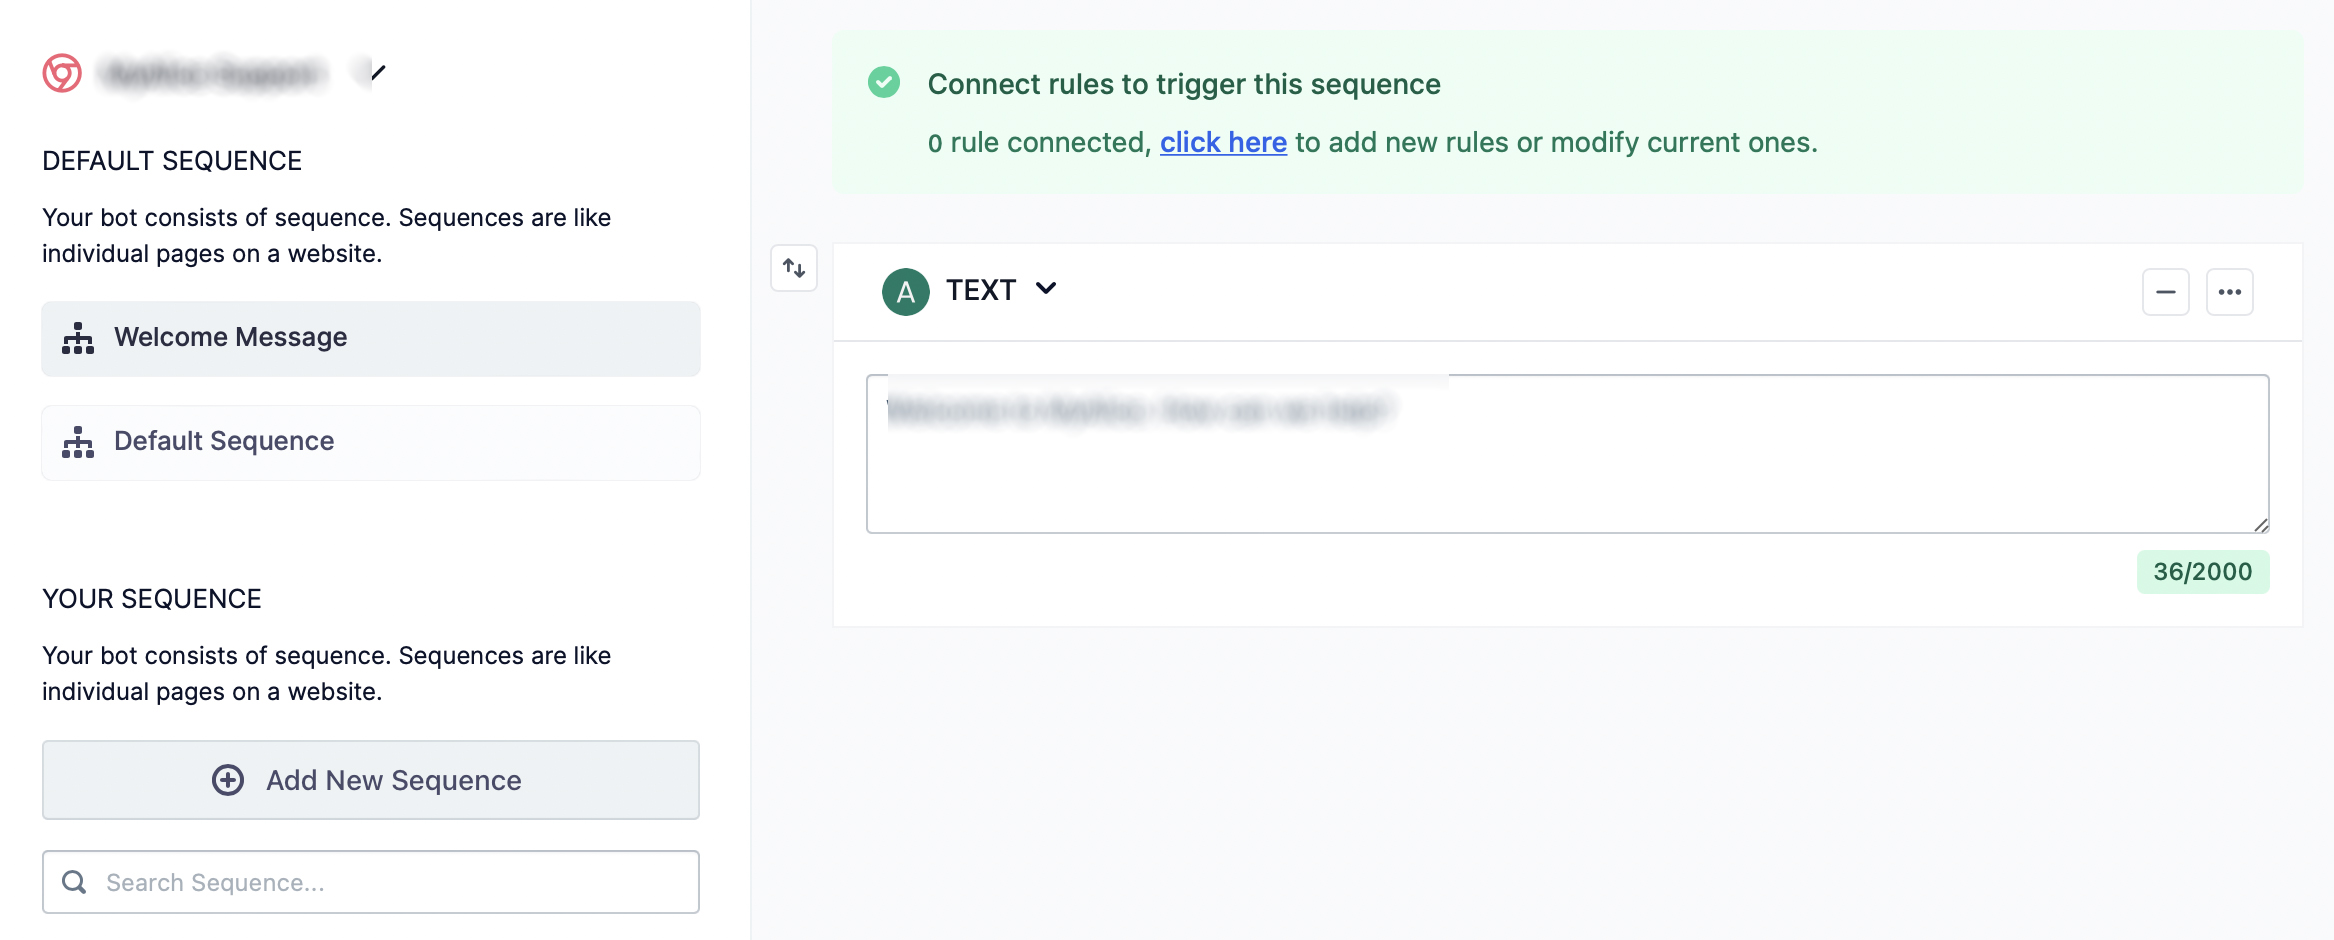
Task: Open the TEXT block type selector
Action: pyautogui.click(x=982, y=290)
